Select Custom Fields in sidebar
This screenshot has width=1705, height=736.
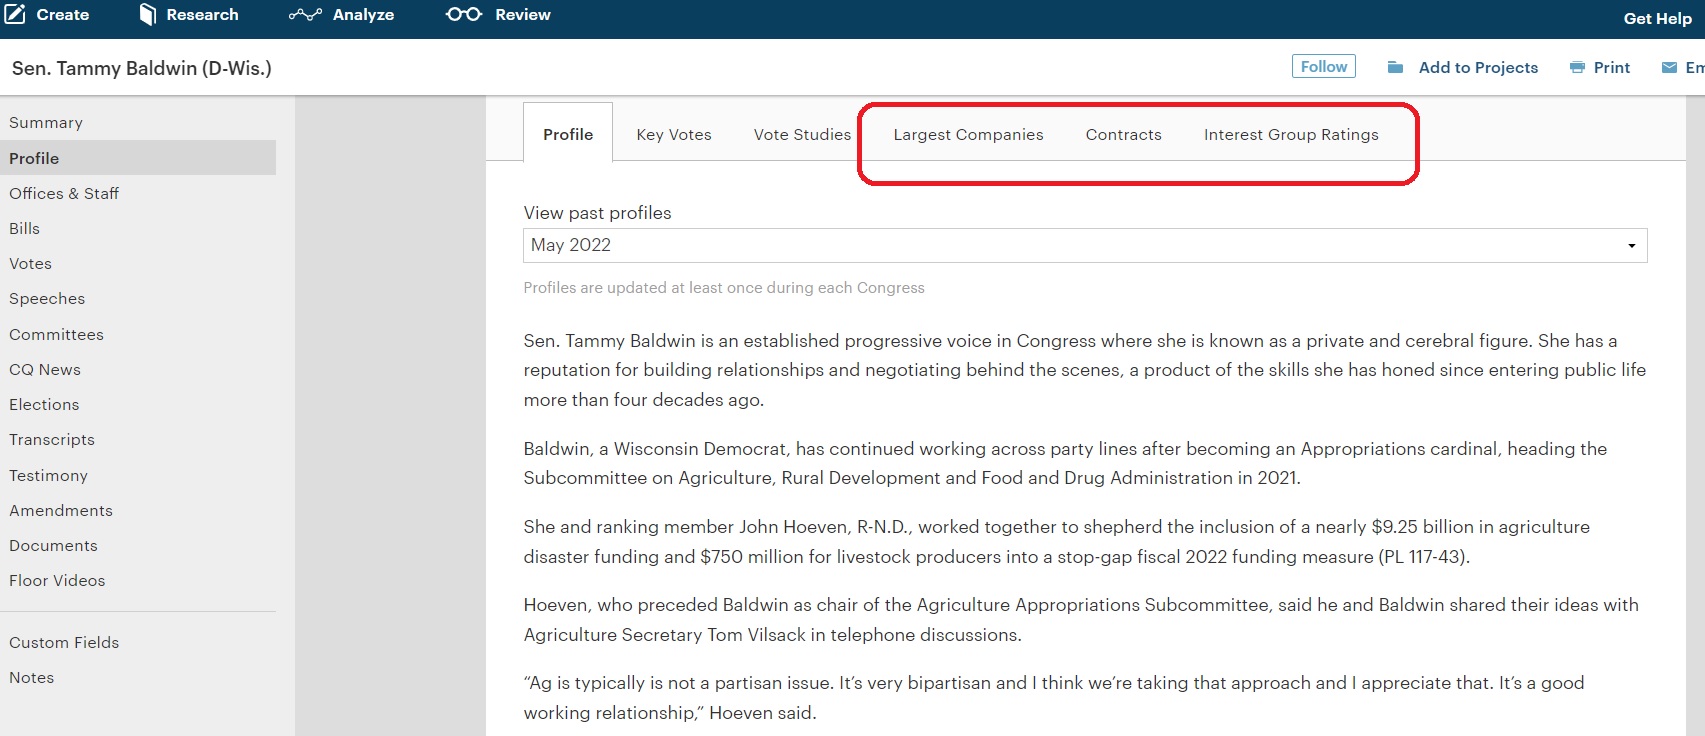coord(64,642)
